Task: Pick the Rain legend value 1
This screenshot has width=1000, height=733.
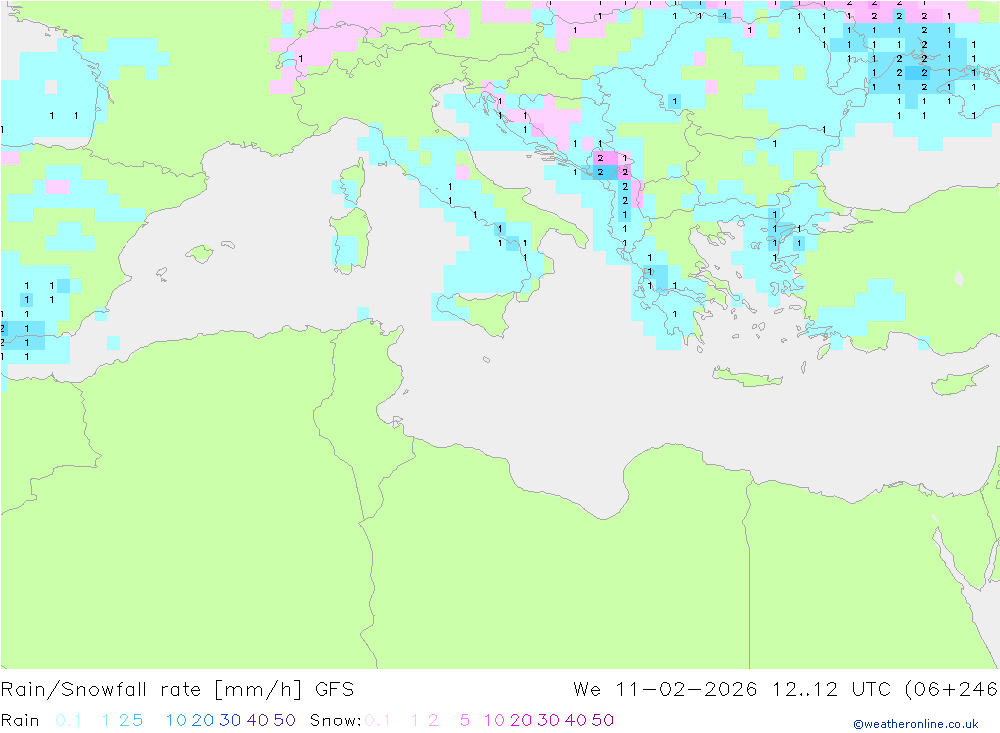Action: 106,720
